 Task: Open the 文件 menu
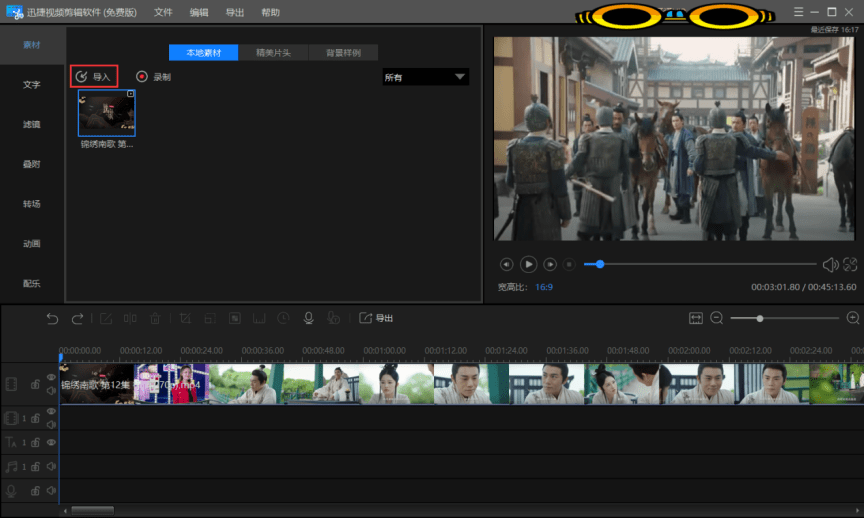(x=163, y=12)
